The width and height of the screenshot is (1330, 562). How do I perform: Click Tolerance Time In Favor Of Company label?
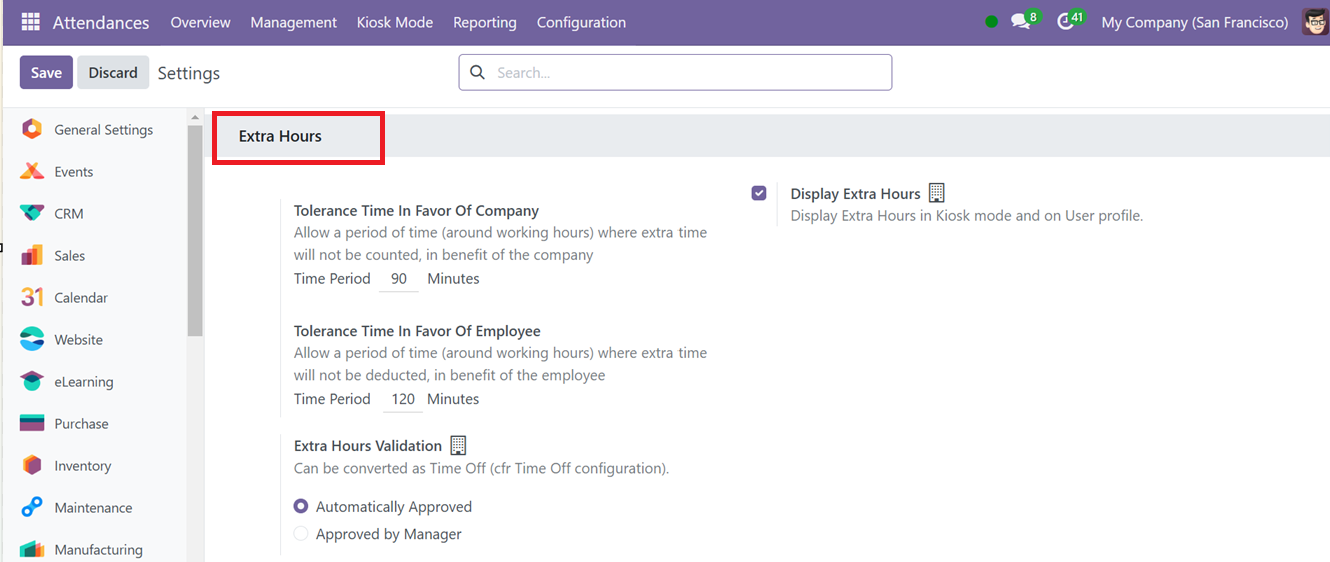[416, 211]
